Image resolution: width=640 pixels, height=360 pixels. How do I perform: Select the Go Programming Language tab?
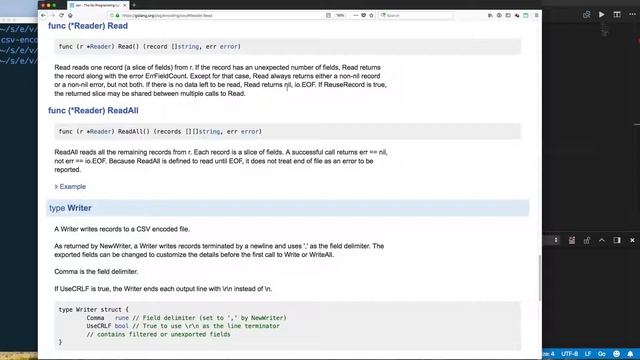(98, 5)
